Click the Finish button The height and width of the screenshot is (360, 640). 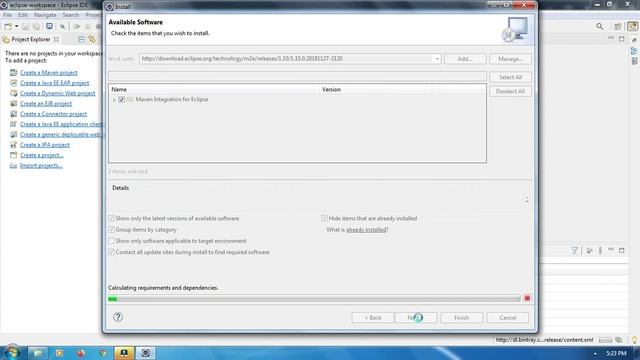pyautogui.click(x=462, y=318)
